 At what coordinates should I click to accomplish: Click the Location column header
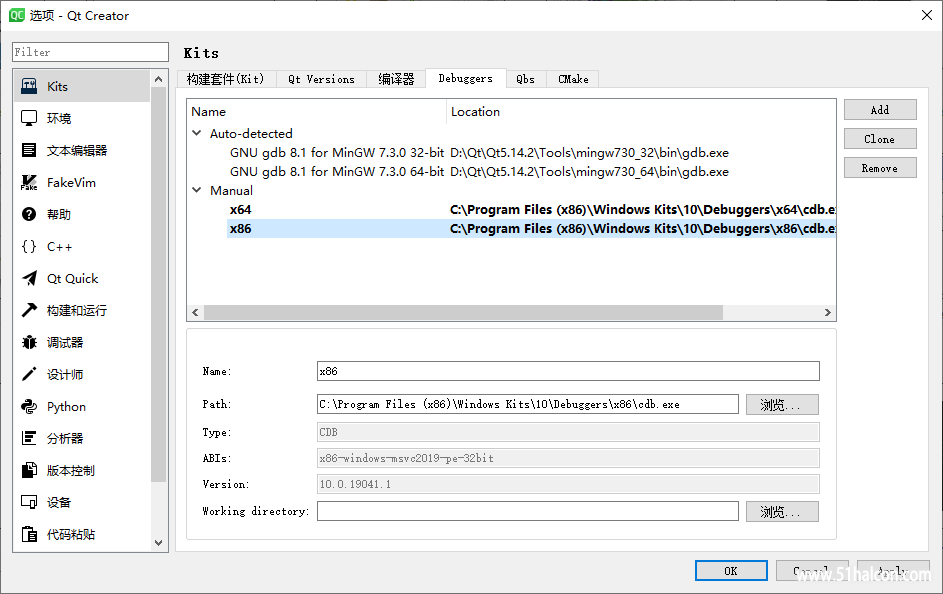641,111
